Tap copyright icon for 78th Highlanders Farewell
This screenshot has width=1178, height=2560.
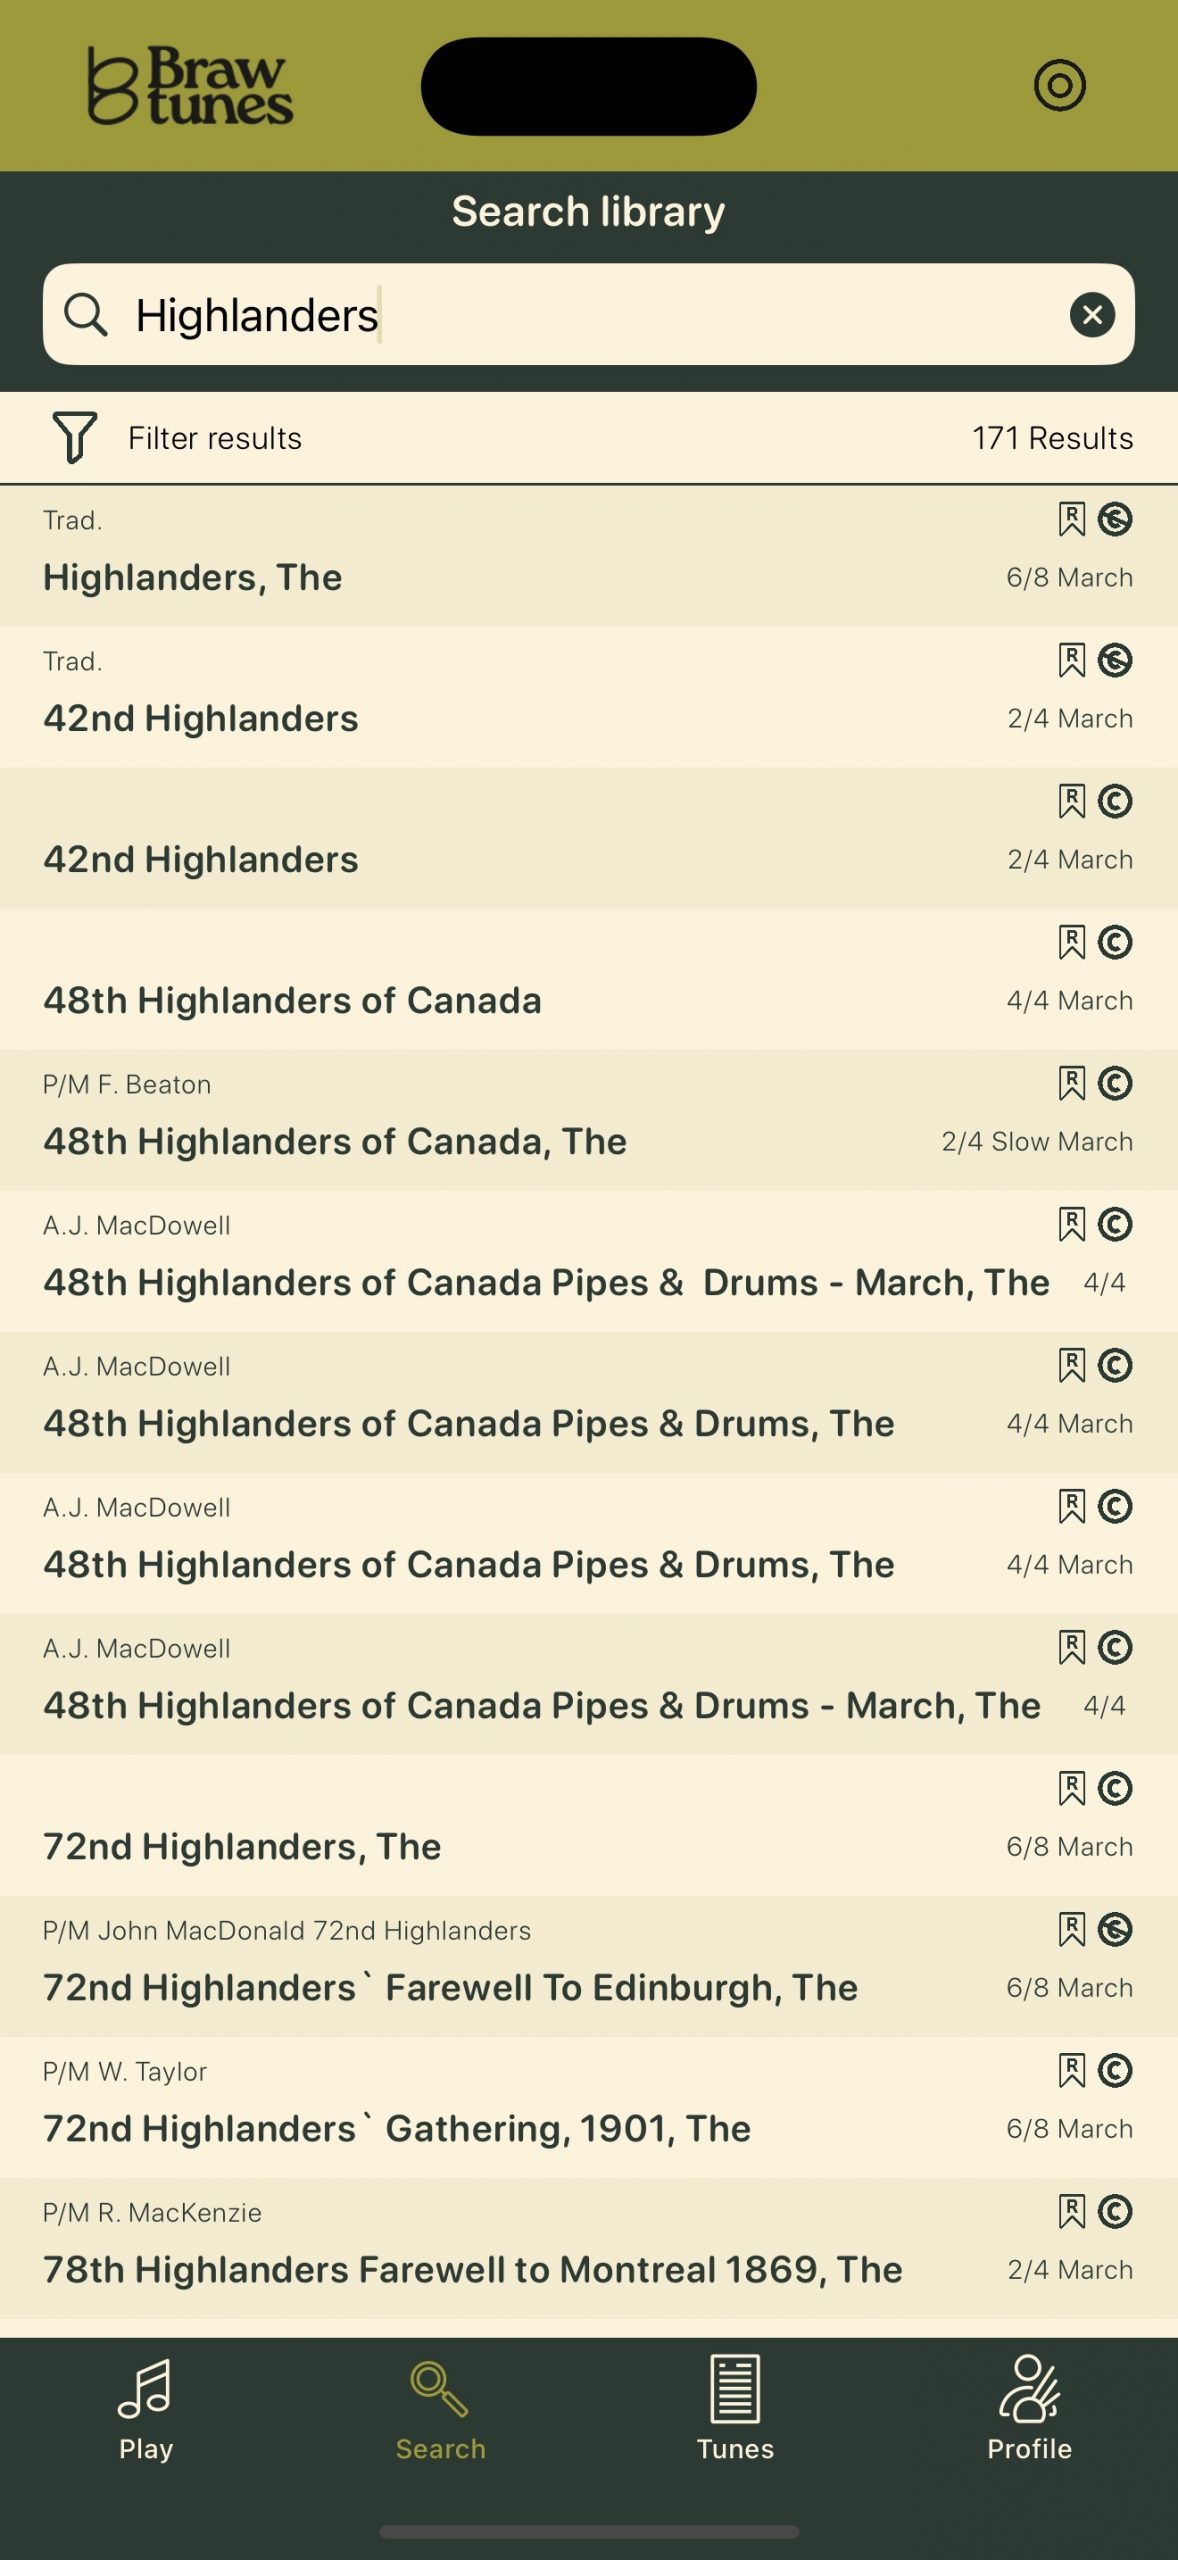tap(1115, 2211)
